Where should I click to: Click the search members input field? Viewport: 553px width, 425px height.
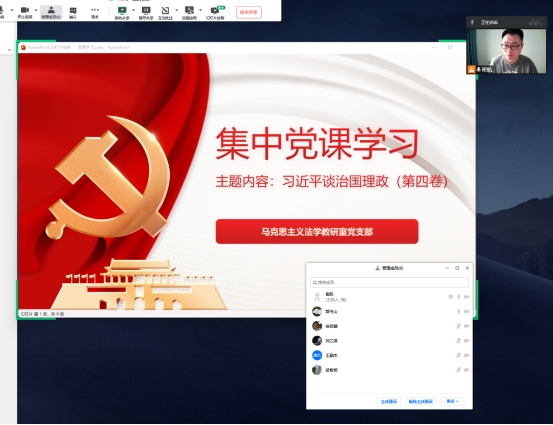click(x=389, y=282)
